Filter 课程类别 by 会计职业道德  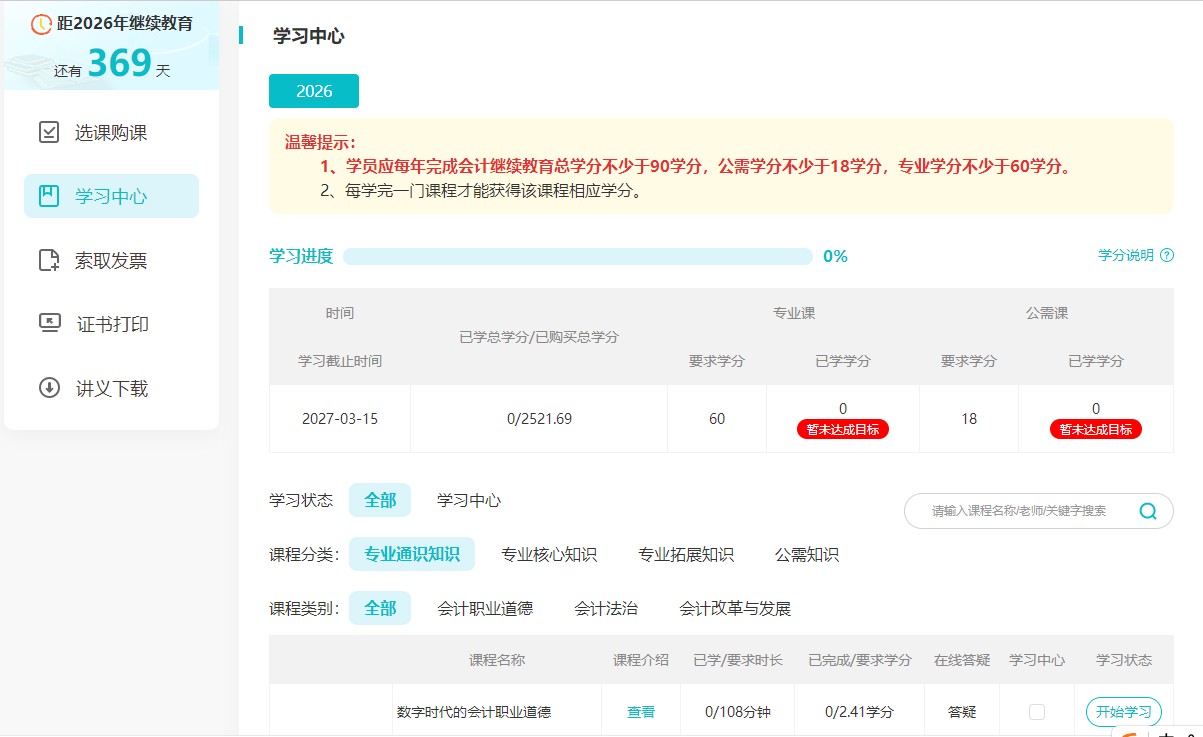(x=485, y=608)
